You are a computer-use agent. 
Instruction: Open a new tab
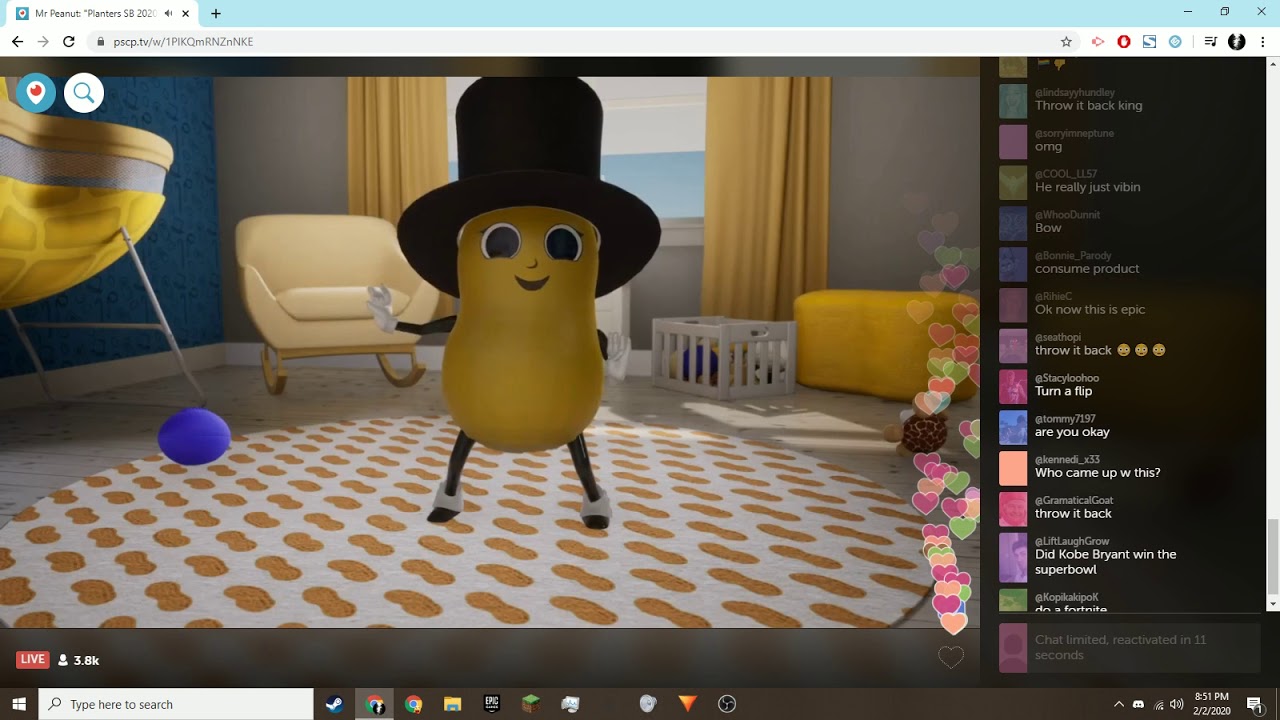(216, 13)
